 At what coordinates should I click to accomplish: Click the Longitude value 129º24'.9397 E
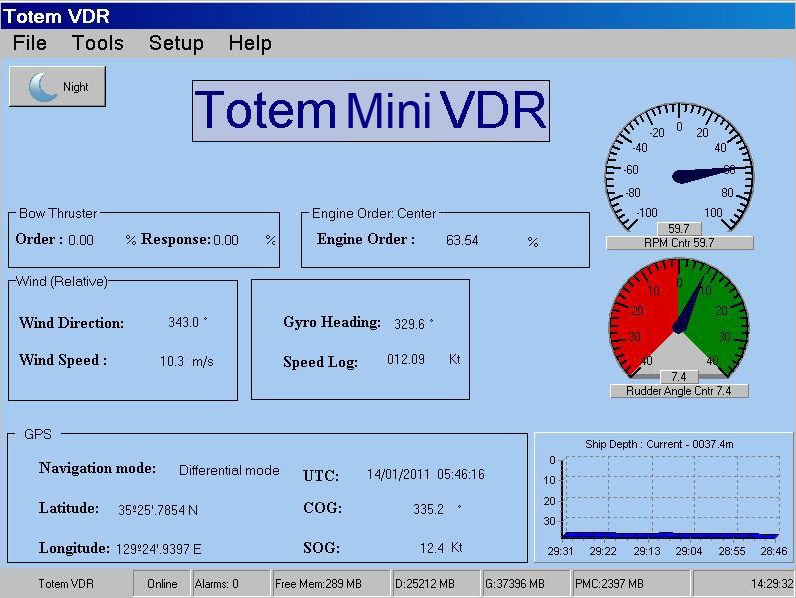(x=158, y=549)
